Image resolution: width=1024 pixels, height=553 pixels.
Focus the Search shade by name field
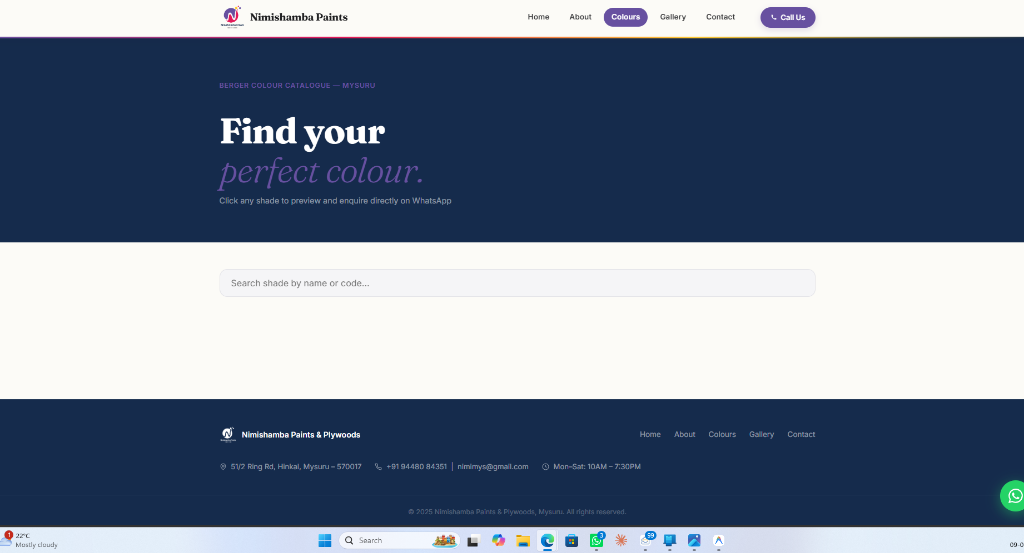[517, 283]
